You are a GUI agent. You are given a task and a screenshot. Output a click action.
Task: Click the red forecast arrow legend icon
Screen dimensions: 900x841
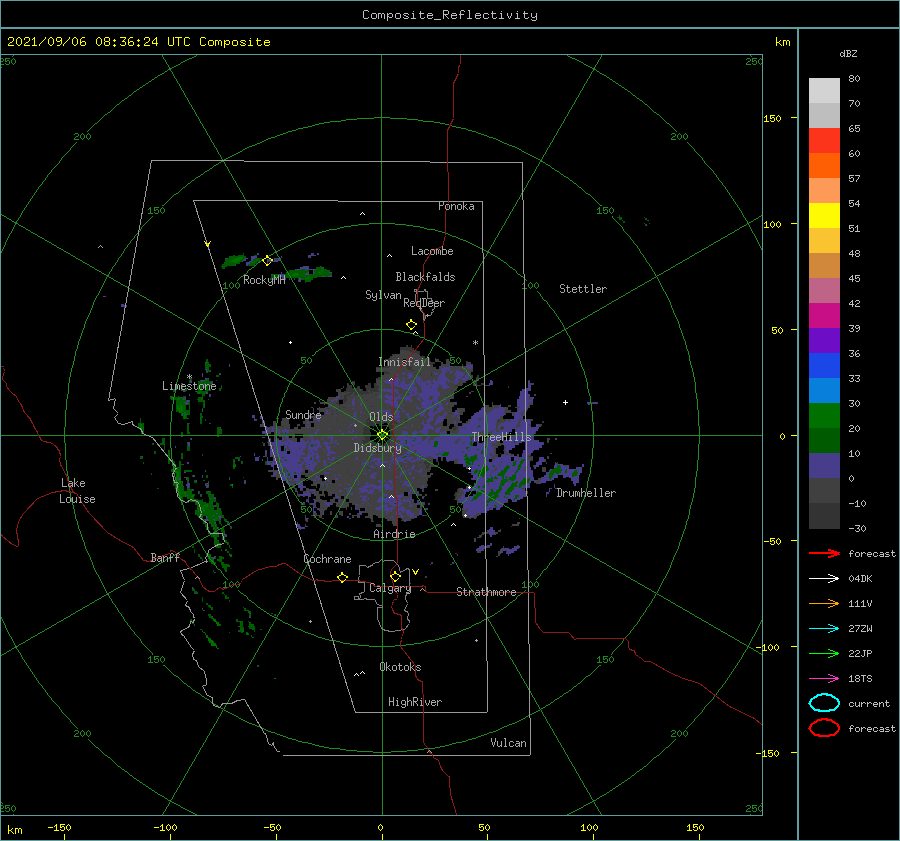click(824, 553)
